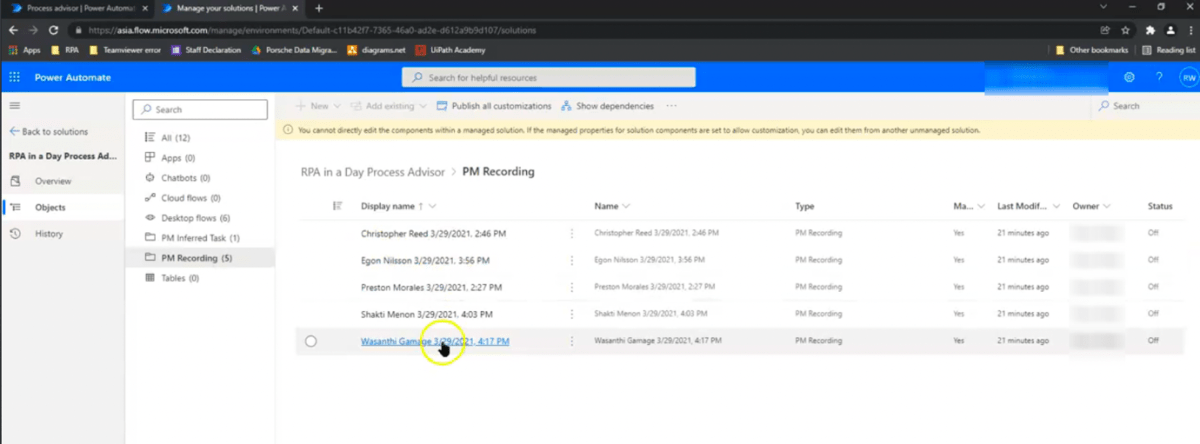
Task: Open the app launcher waffle icon
Action: (x=14, y=77)
